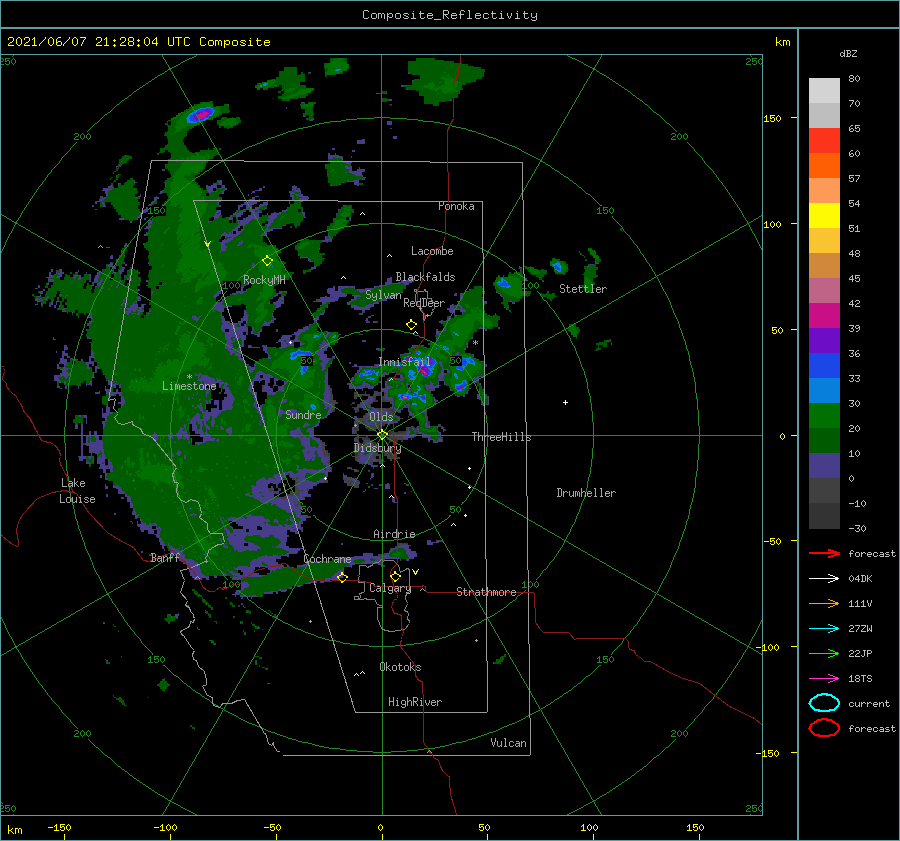The width and height of the screenshot is (900, 841).
Task: Click the Innisfail city label
Action: click(405, 362)
